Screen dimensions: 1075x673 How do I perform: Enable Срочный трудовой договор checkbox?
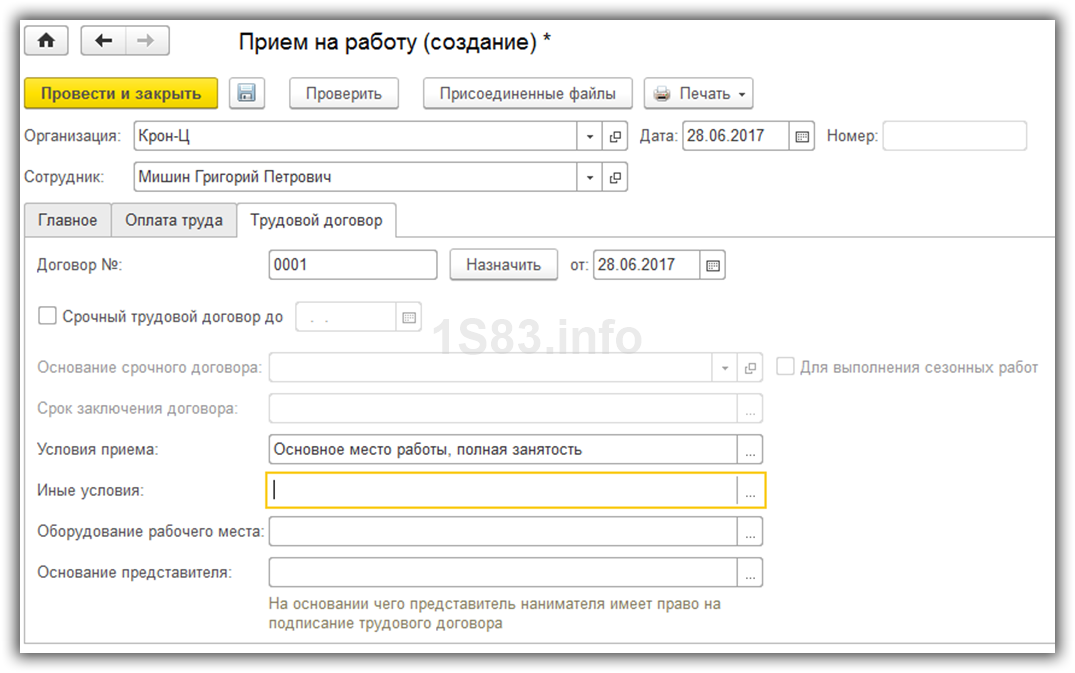click(x=47, y=316)
